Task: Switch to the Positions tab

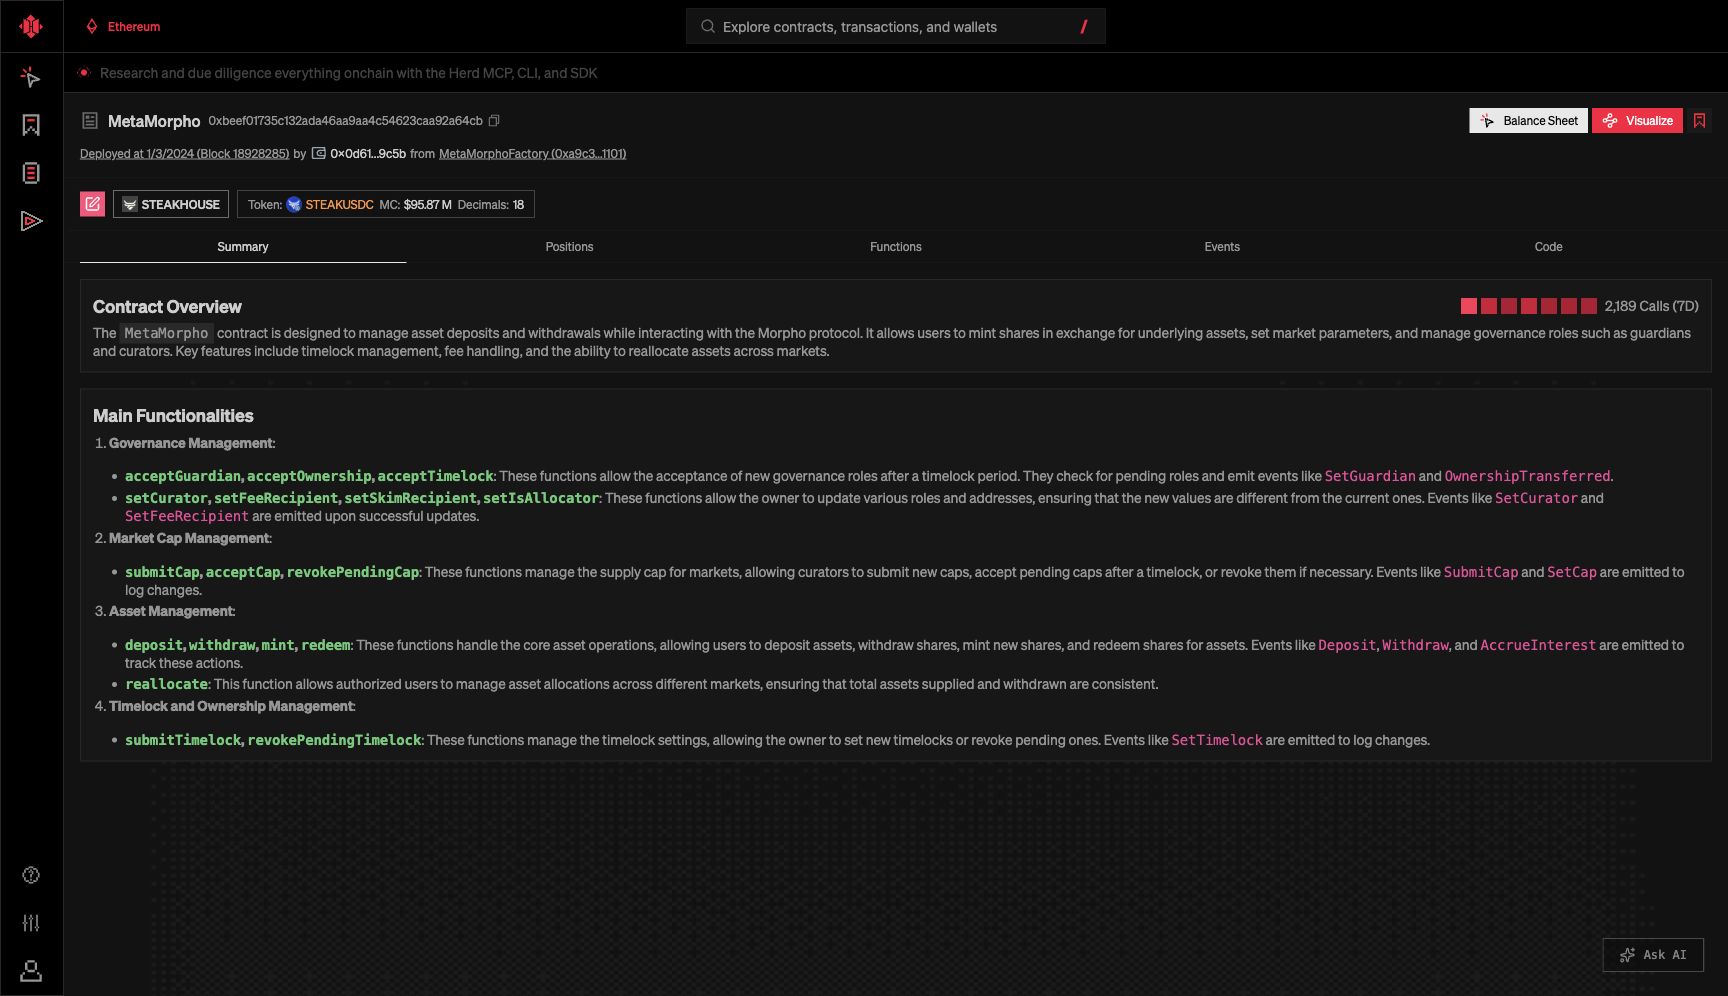Action: (569, 247)
